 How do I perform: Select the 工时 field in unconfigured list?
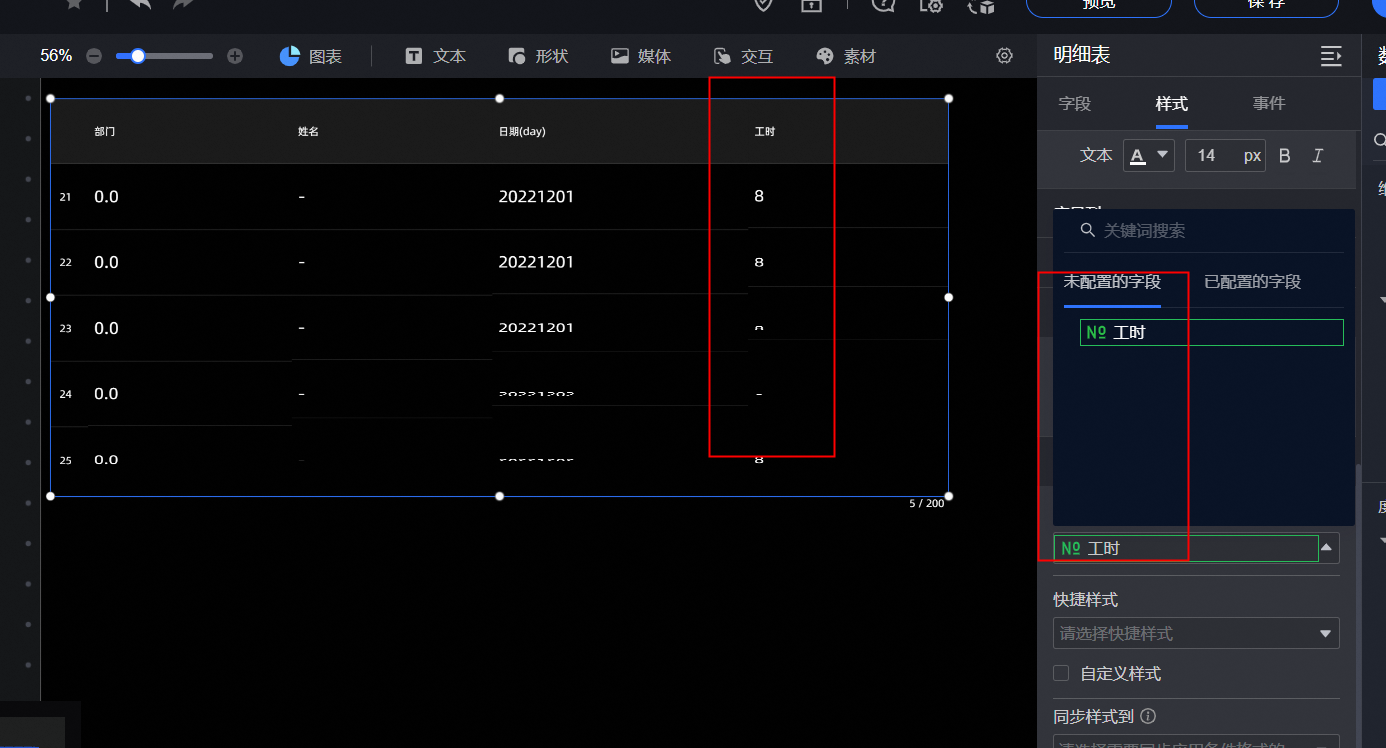click(1210, 332)
